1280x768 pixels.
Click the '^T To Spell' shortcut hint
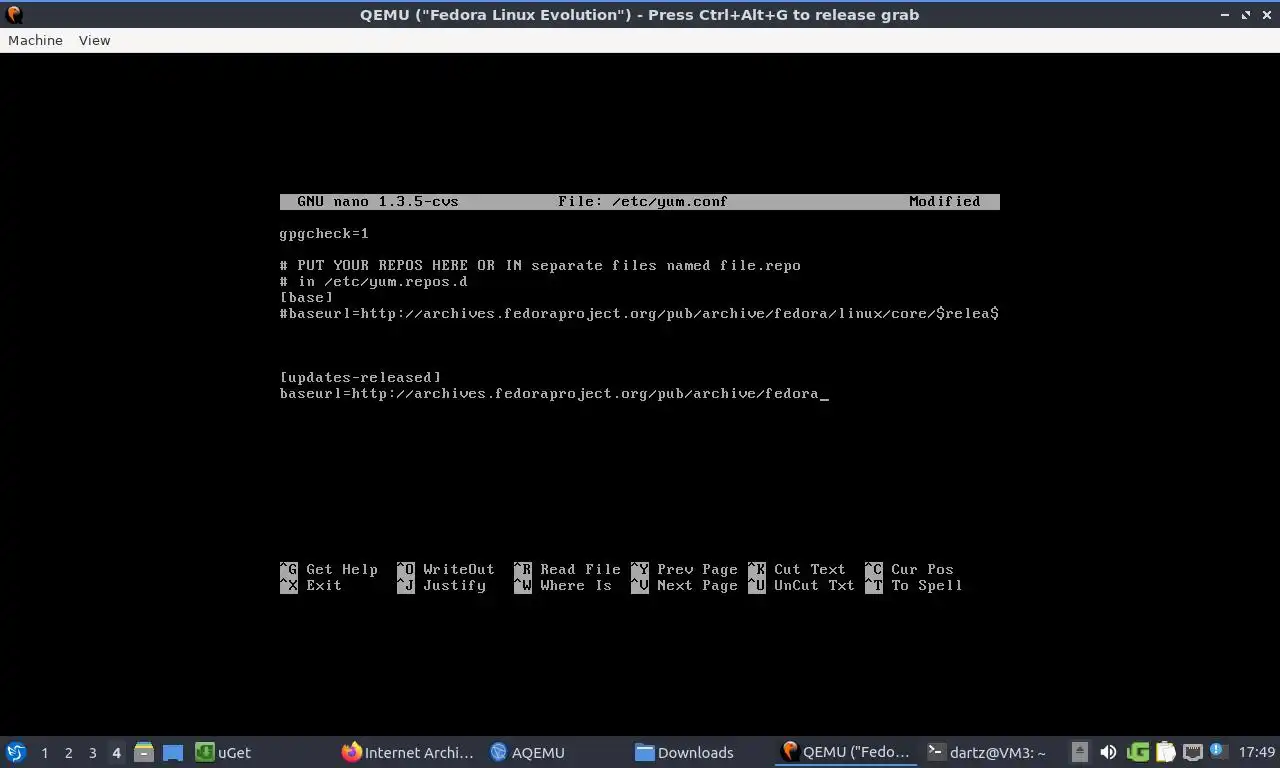click(914, 585)
